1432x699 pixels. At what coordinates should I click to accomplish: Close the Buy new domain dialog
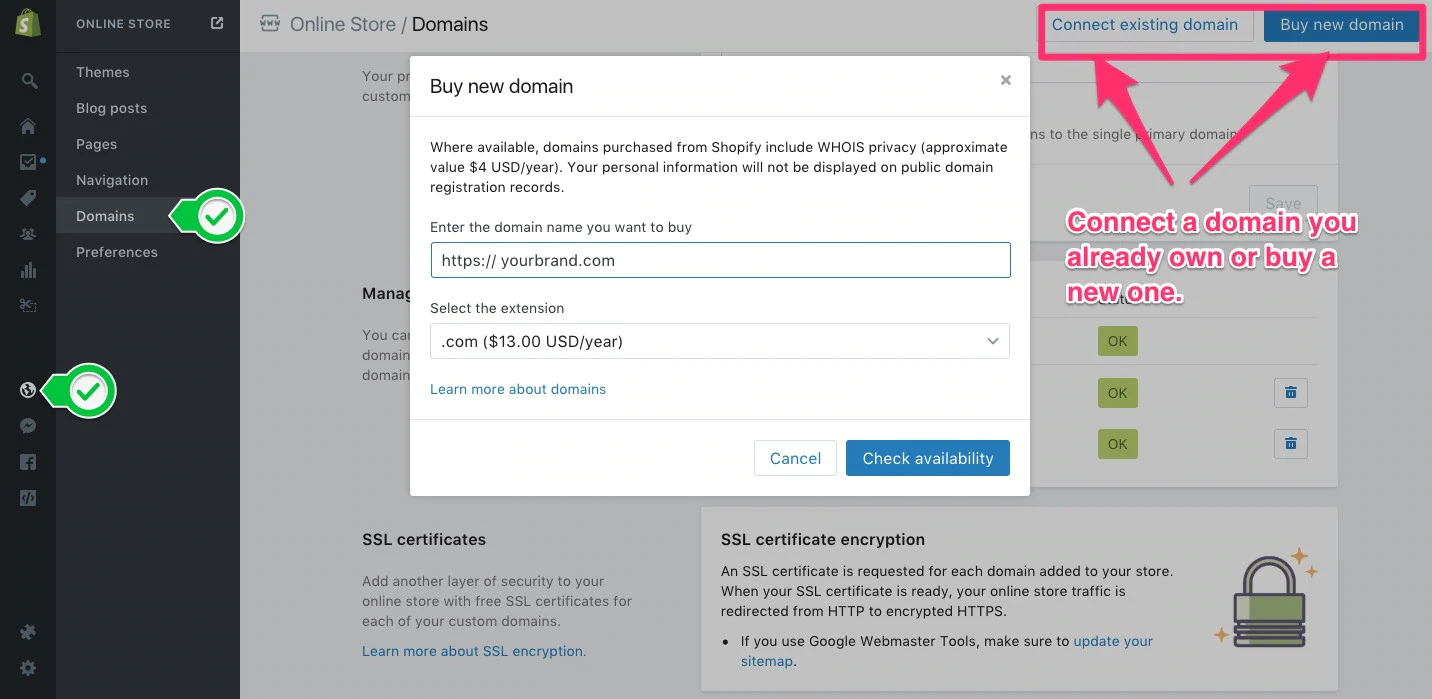tap(1006, 80)
